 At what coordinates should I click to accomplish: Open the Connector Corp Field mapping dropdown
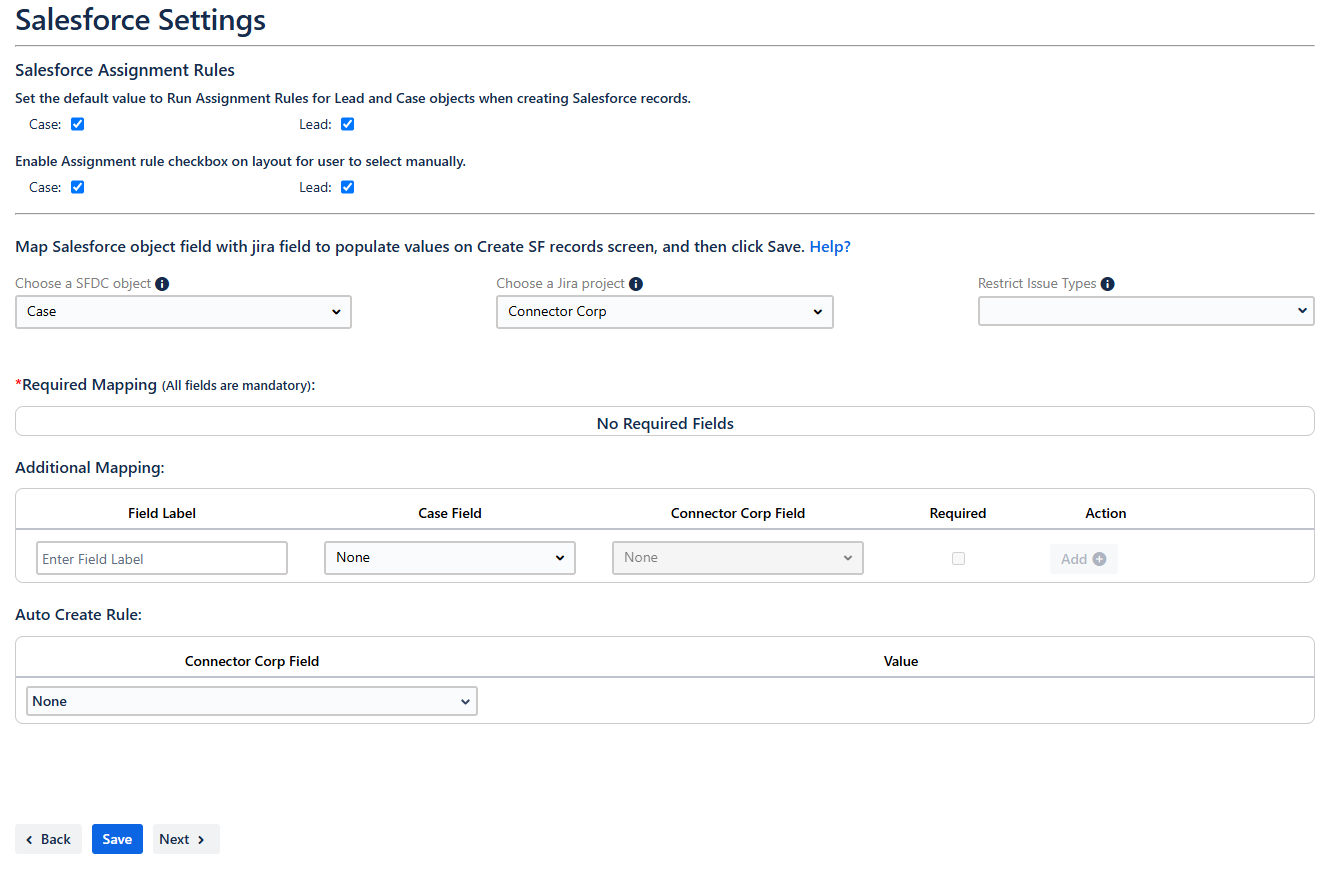pos(738,558)
